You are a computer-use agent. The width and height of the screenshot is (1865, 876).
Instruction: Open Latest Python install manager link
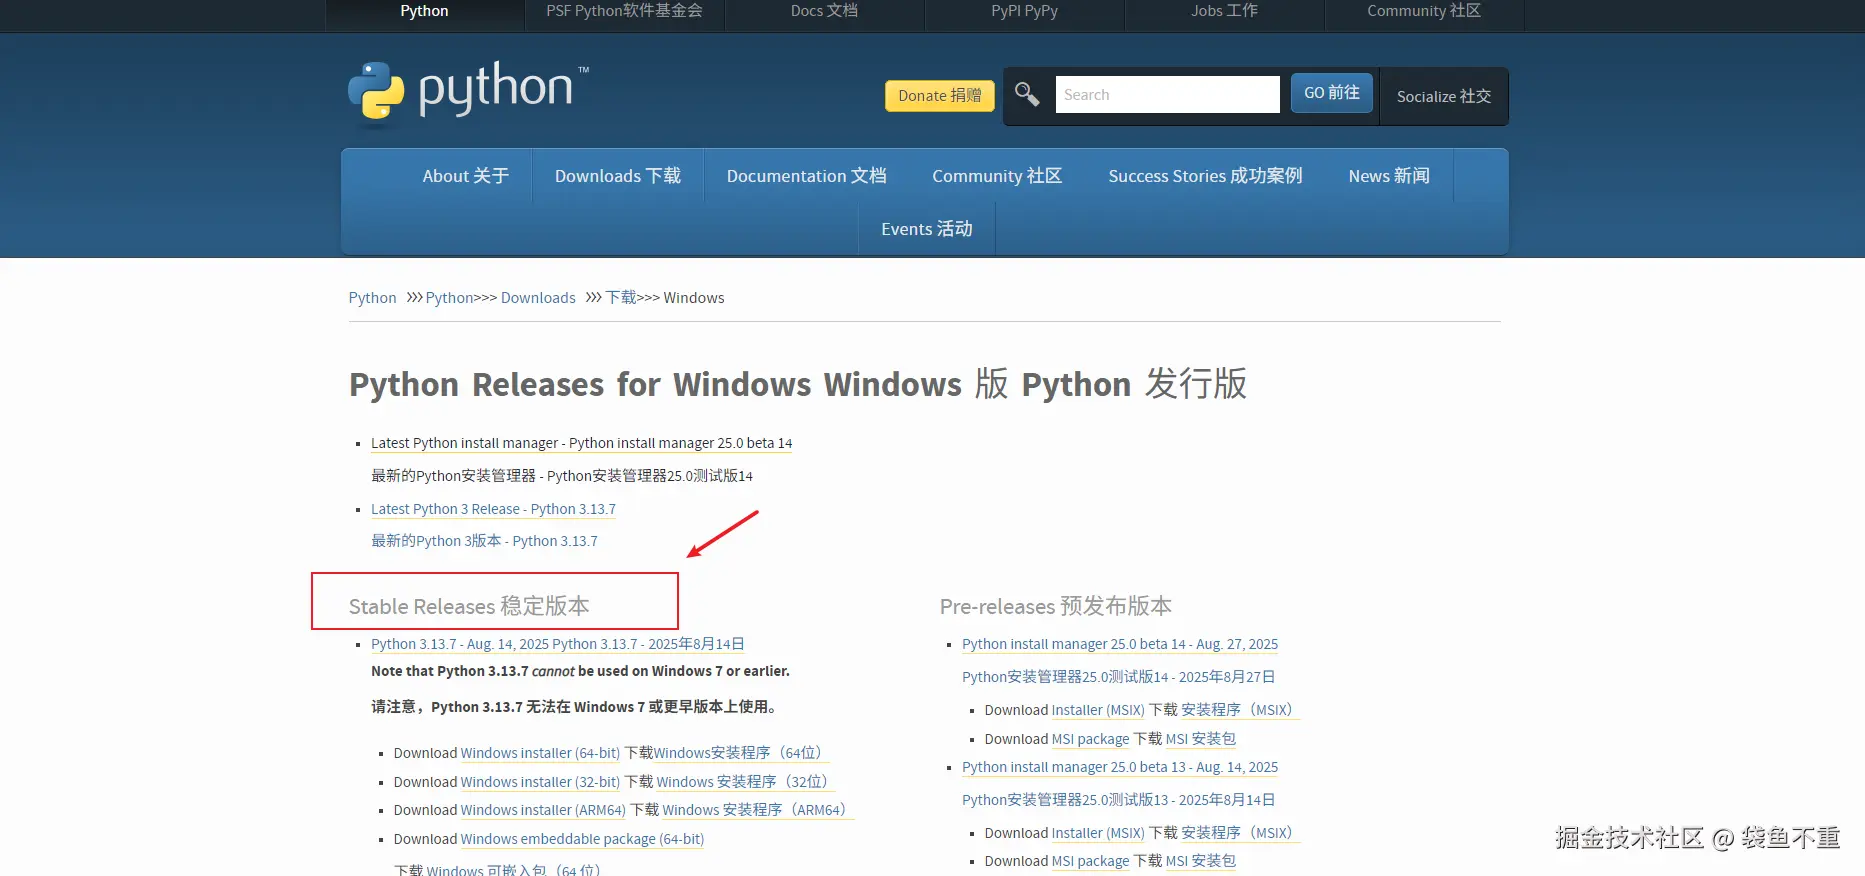click(x=581, y=443)
